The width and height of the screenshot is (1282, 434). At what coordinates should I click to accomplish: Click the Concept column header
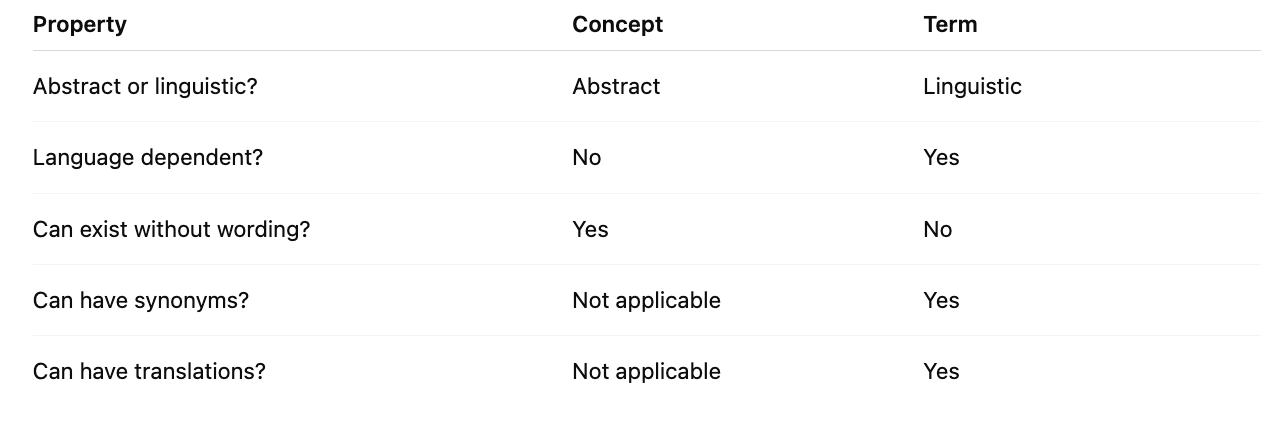coord(617,25)
